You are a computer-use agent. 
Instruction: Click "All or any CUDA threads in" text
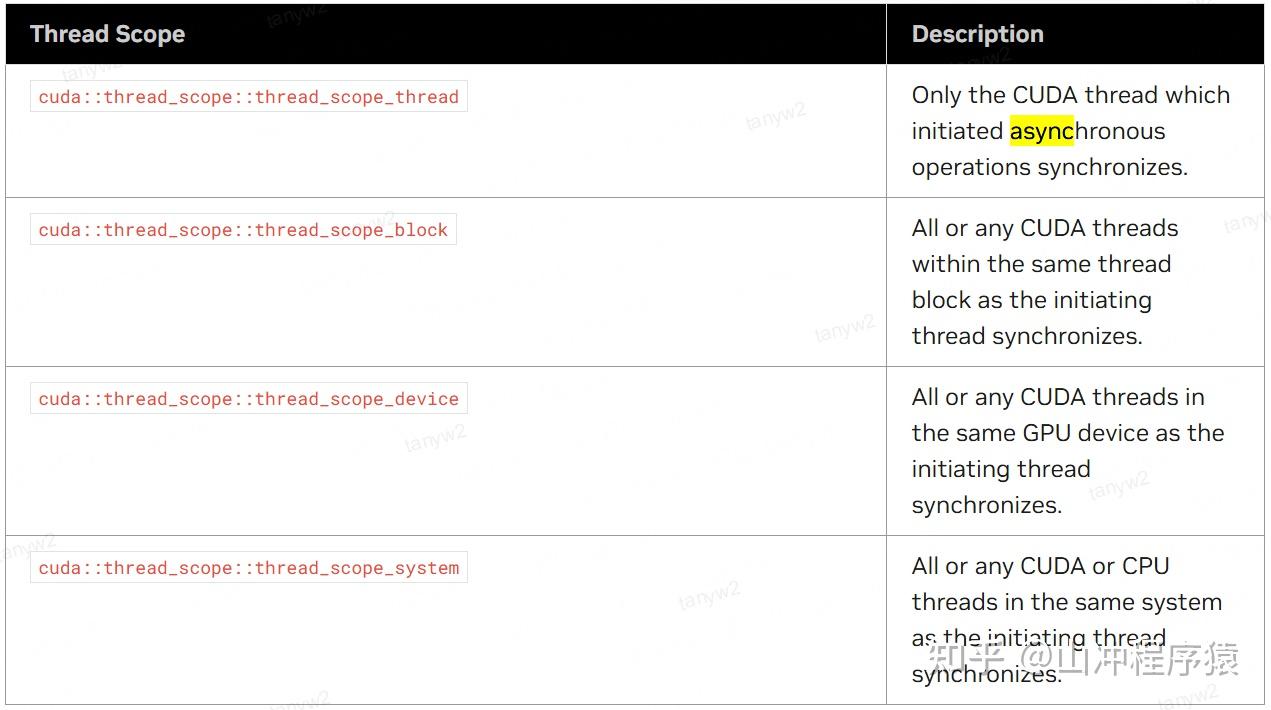1057,397
